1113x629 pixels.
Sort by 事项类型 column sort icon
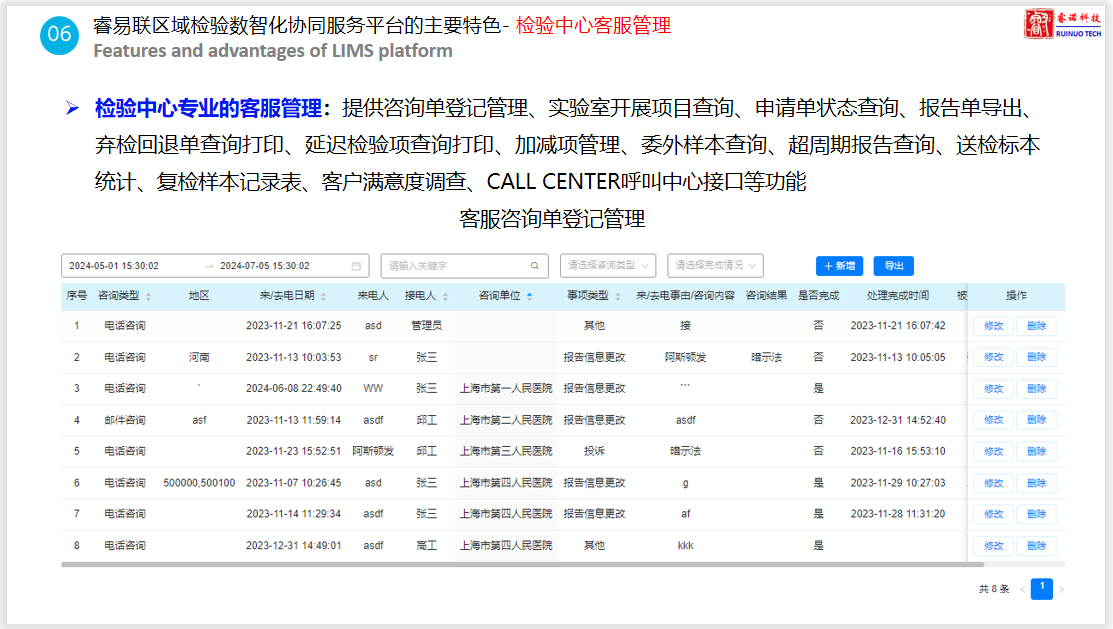click(616, 297)
